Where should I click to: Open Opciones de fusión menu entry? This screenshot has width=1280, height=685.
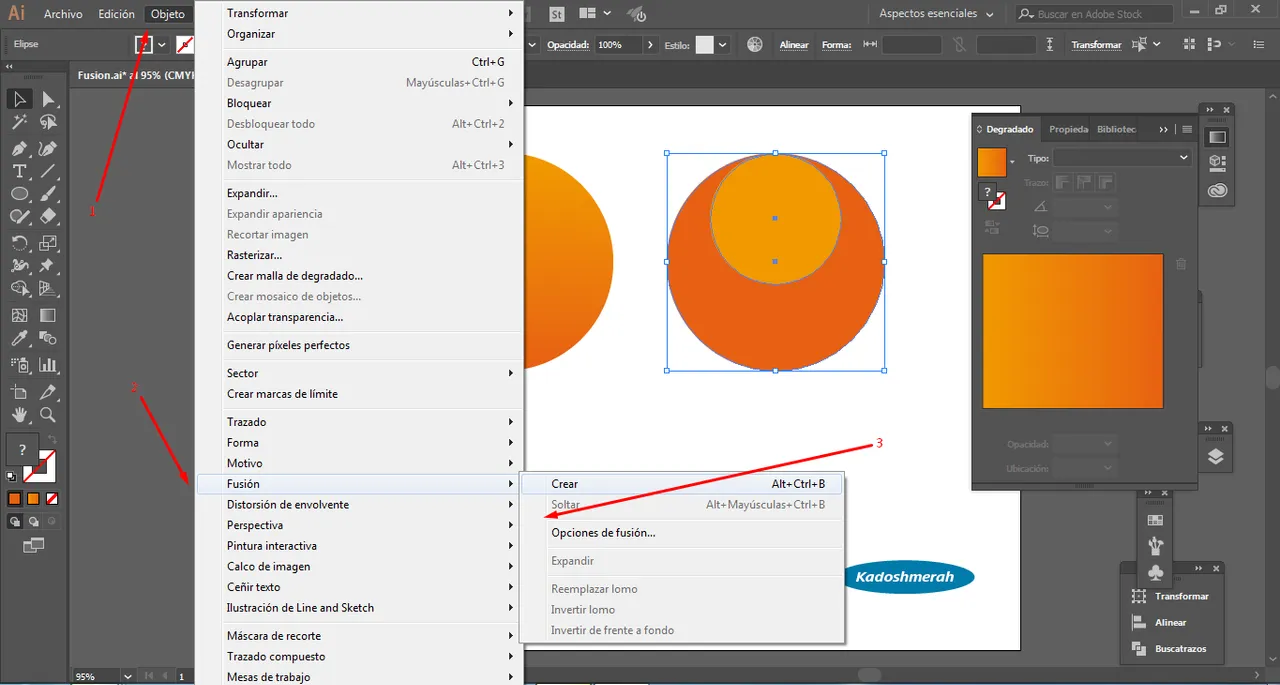pos(603,533)
